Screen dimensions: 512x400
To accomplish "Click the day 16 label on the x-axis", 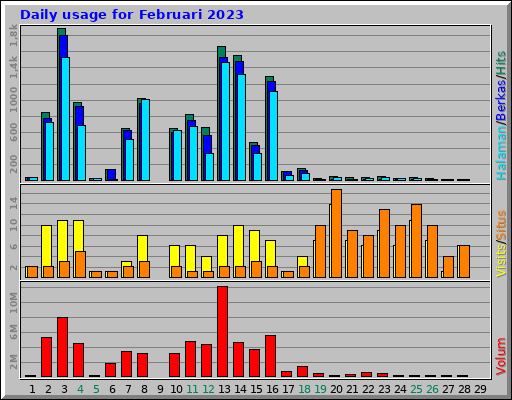I will (272, 389).
